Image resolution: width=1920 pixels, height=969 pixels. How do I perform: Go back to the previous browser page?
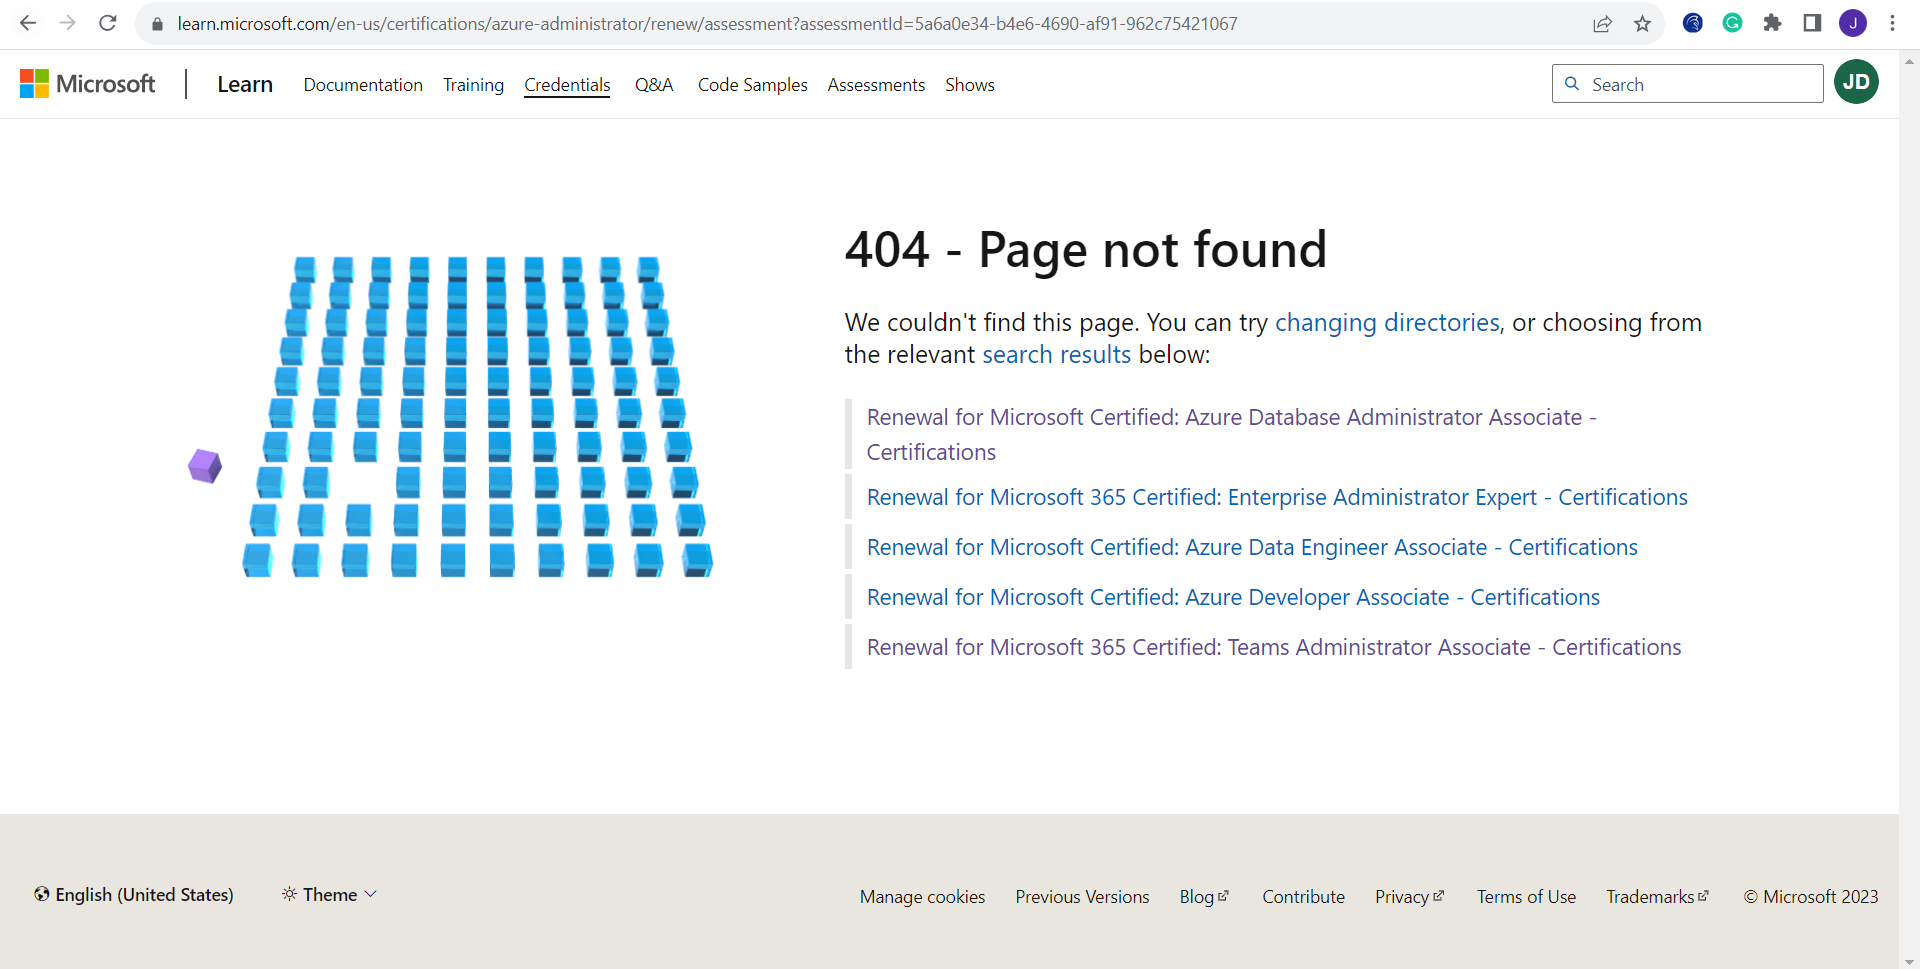[x=28, y=23]
